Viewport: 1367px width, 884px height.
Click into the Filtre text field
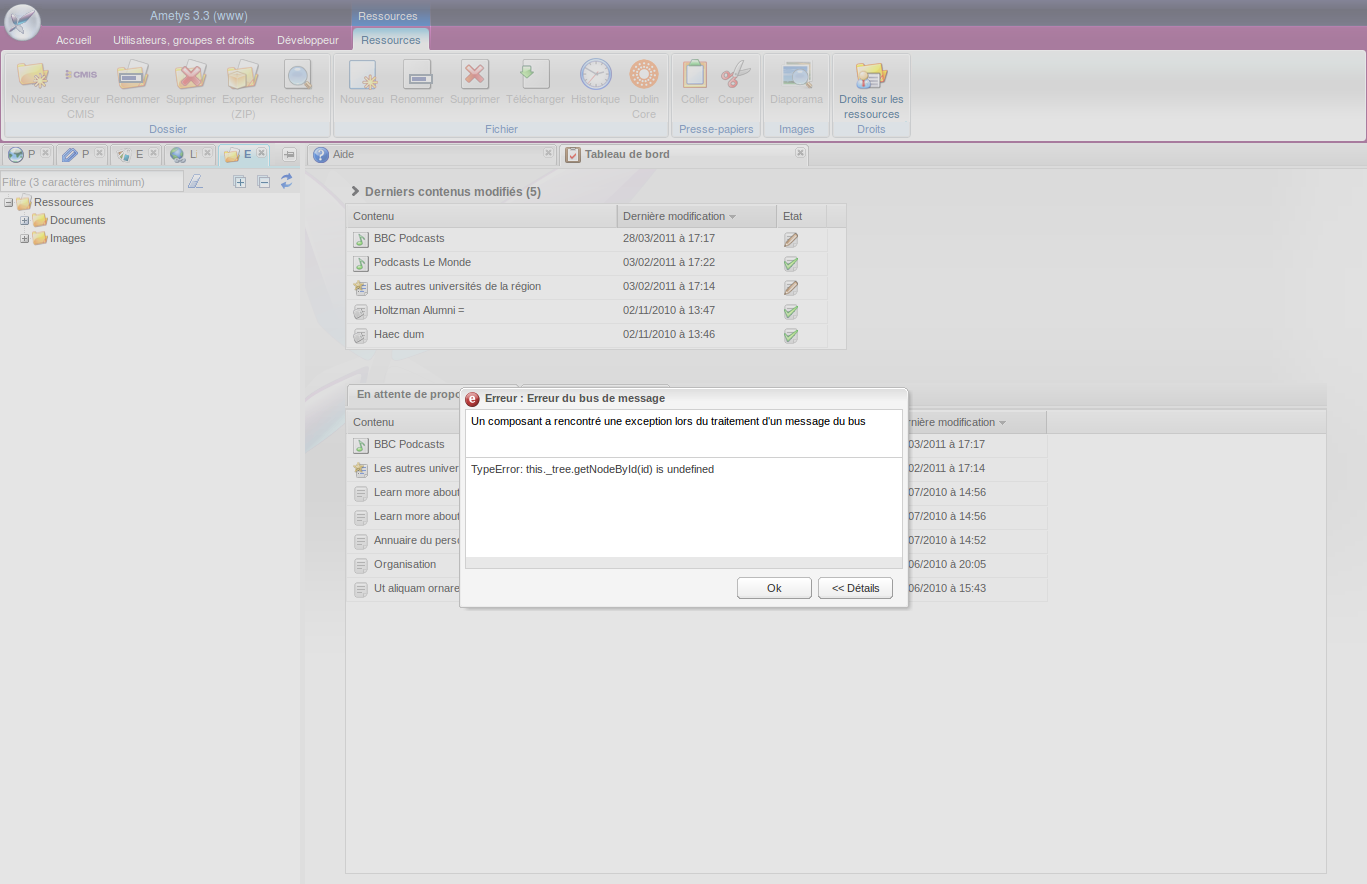coord(91,182)
